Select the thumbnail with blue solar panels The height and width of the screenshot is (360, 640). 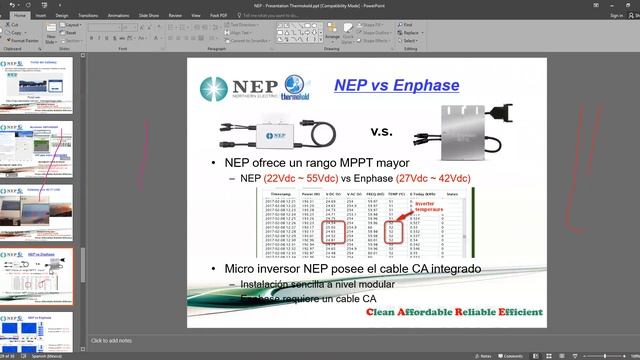36,332
